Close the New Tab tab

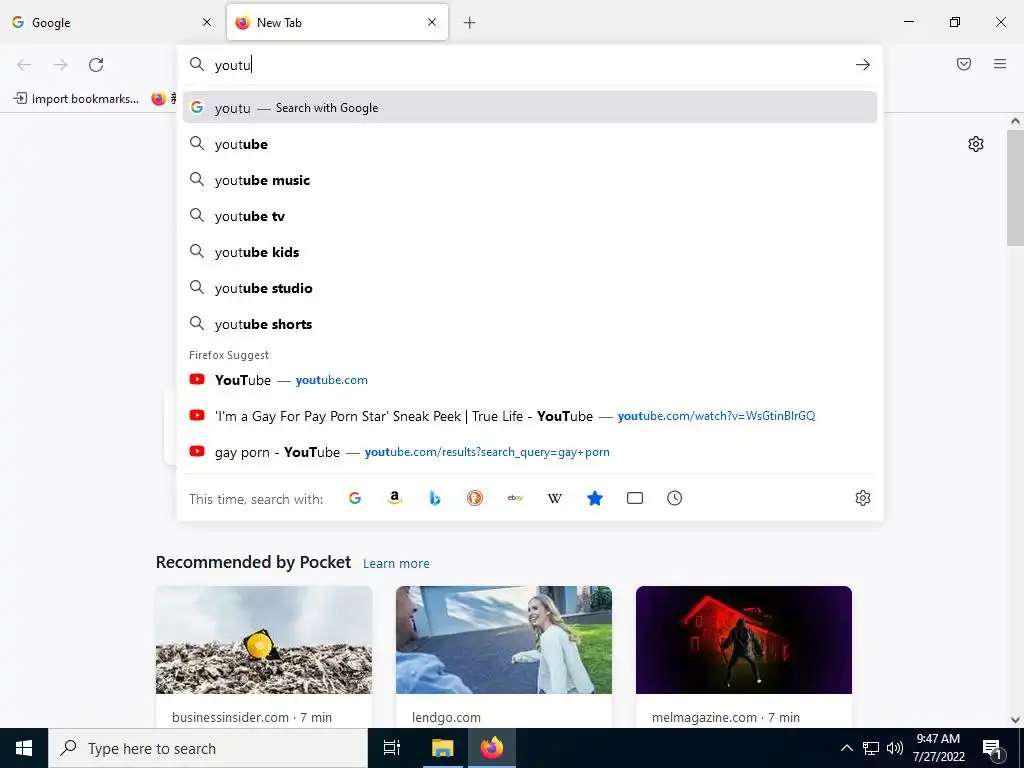pos(432,22)
